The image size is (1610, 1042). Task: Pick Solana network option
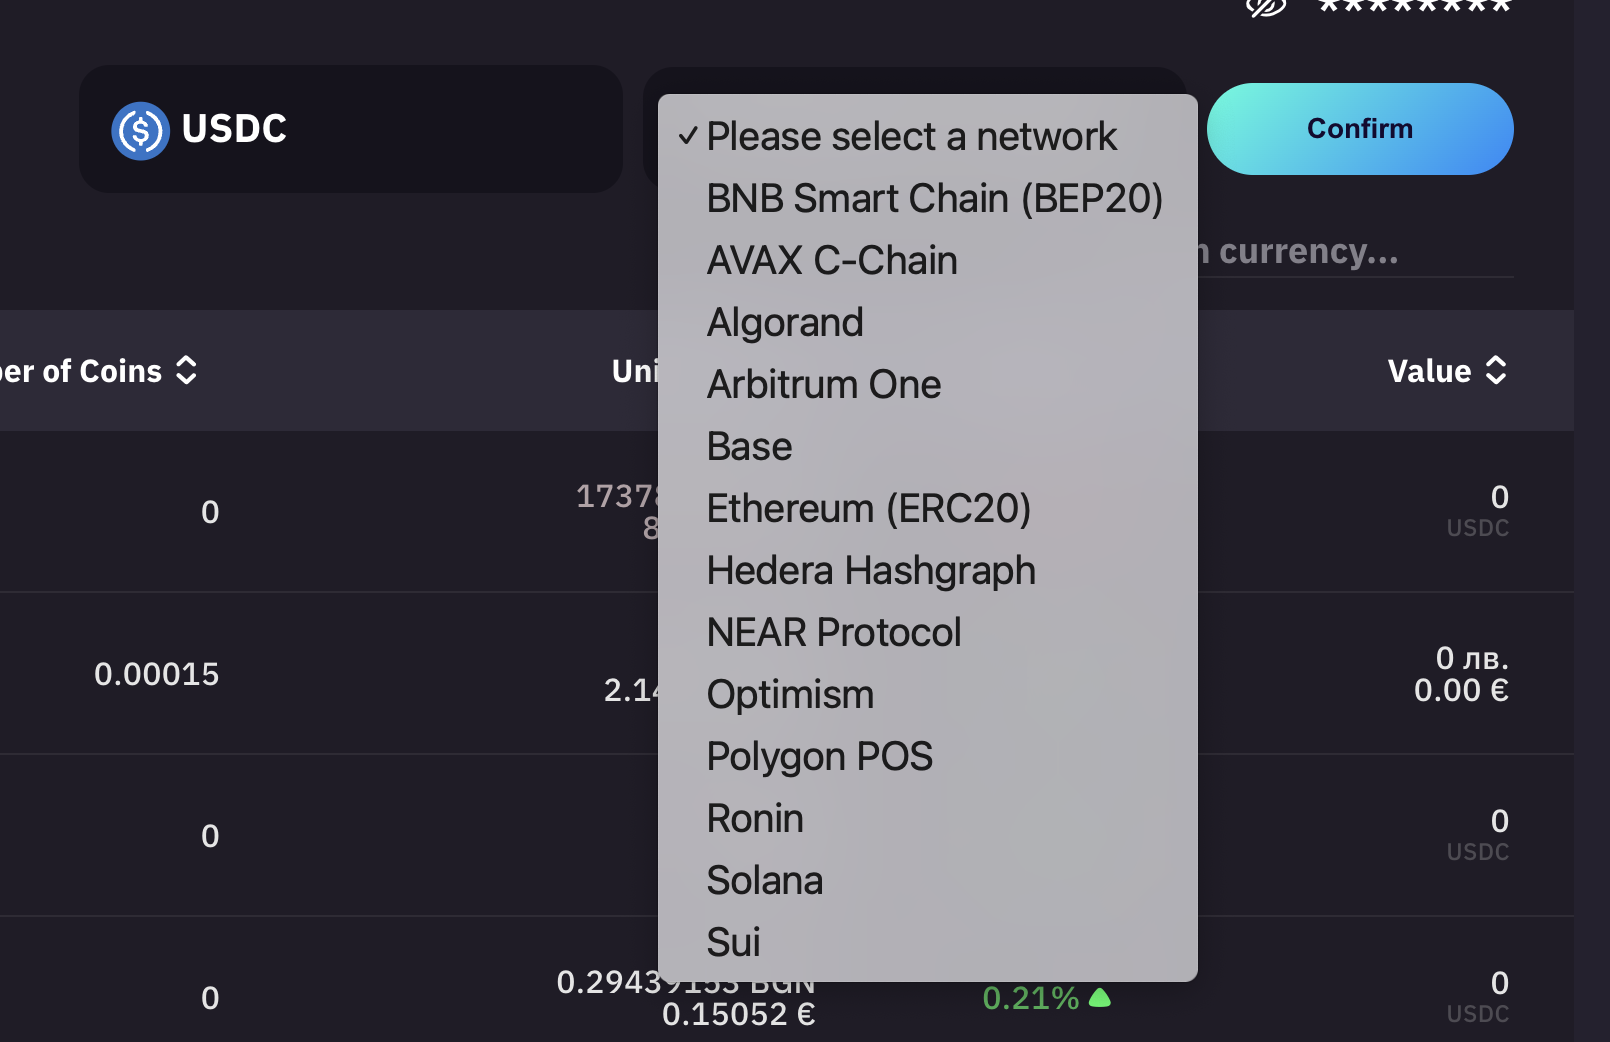pos(764,881)
